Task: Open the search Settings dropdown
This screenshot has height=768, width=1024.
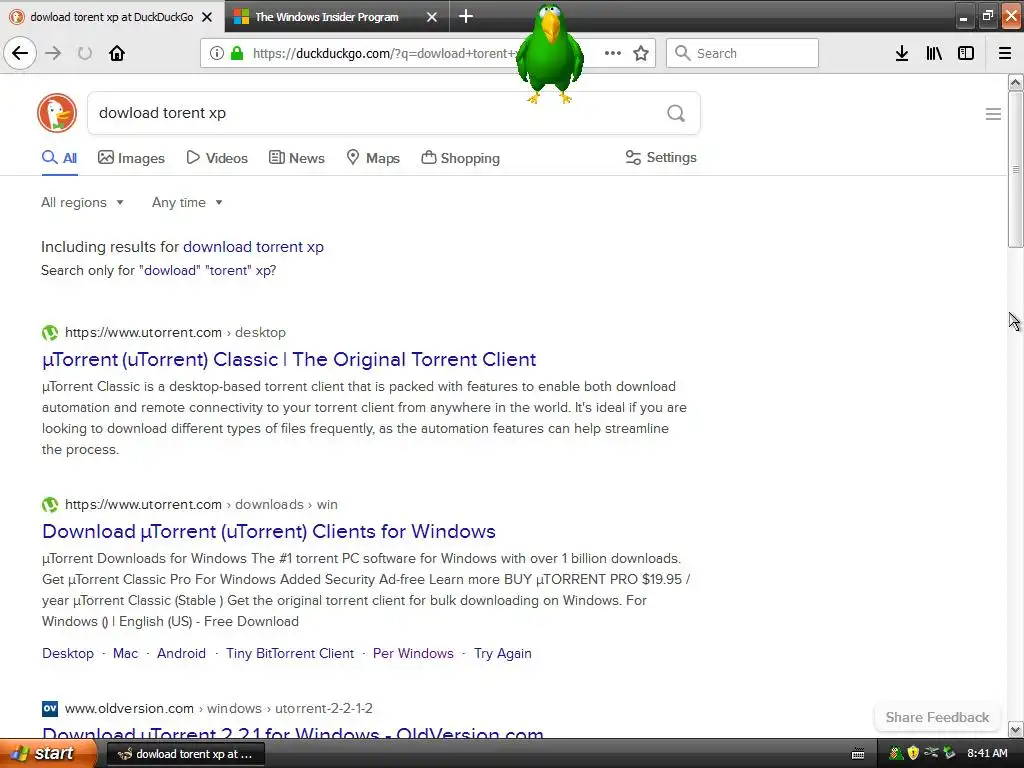Action: coord(661,157)
